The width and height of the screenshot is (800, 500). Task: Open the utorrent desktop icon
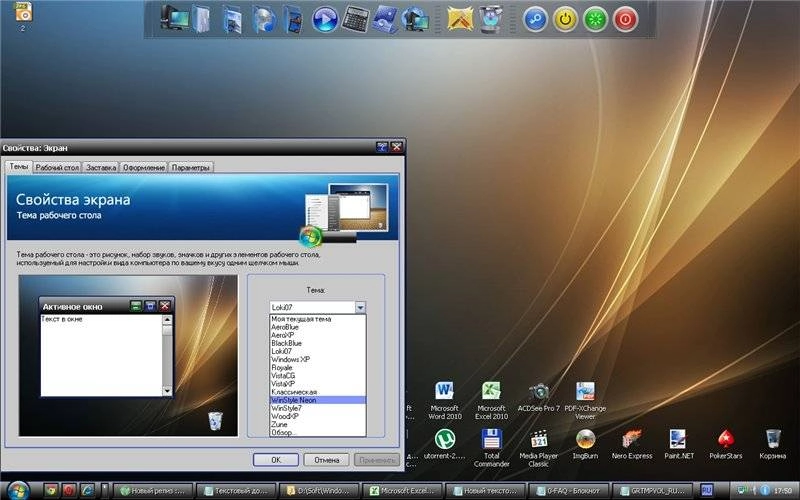[444, 444]
